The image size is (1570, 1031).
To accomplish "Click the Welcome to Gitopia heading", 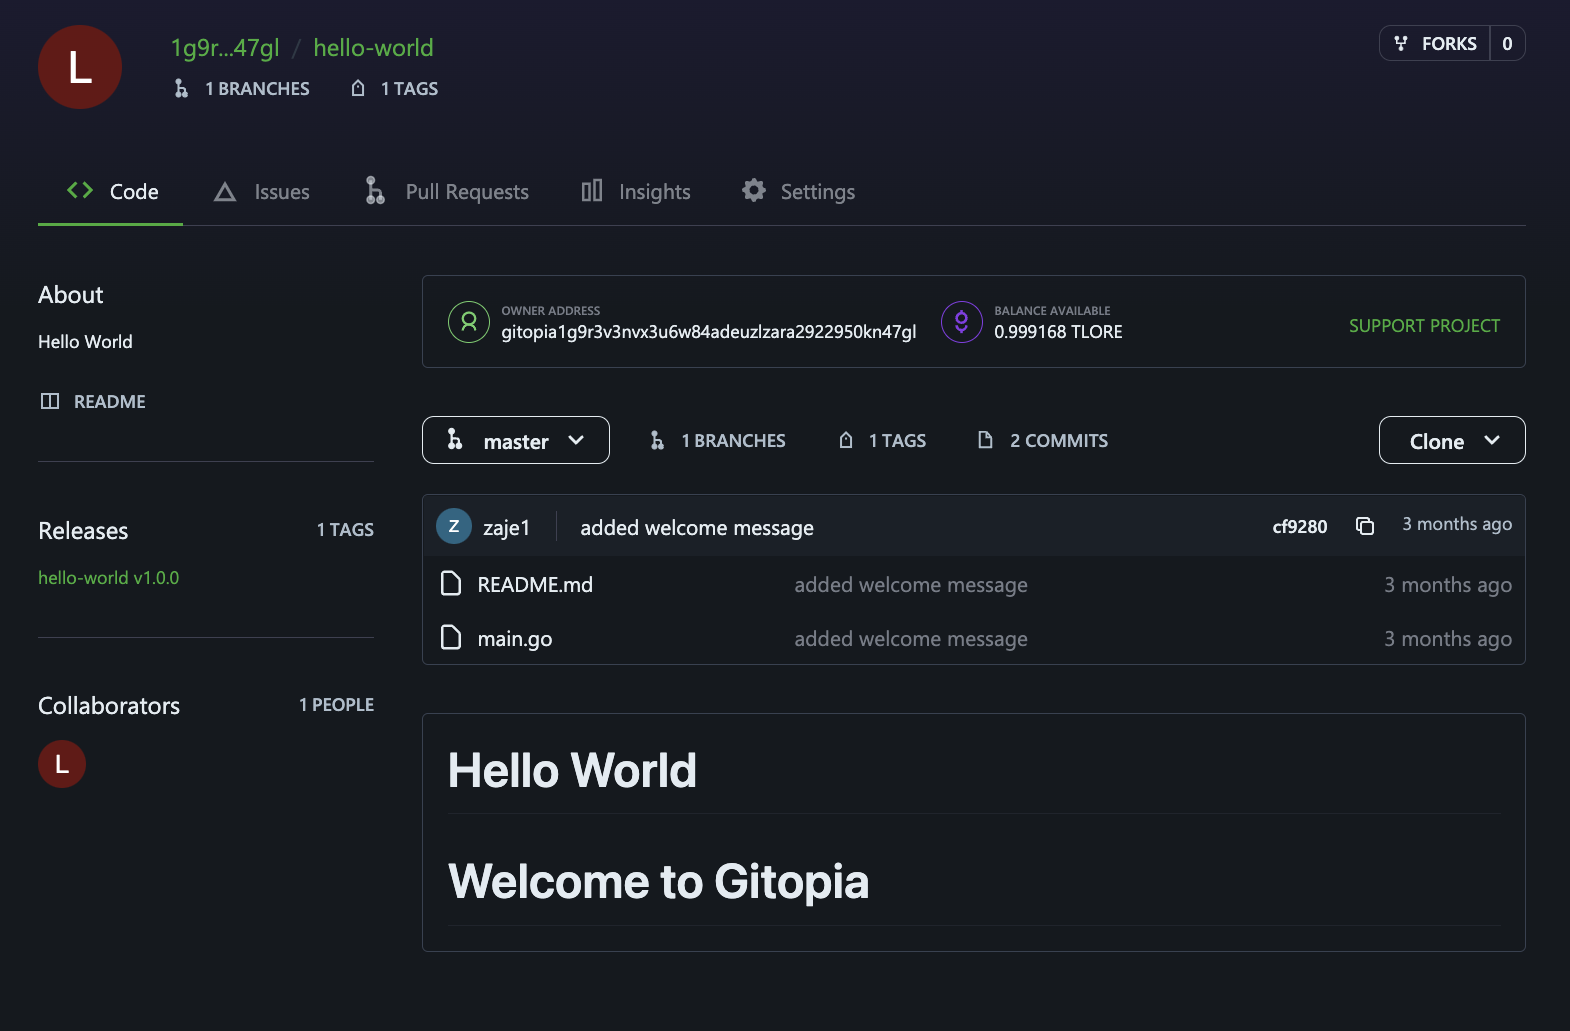I will click(658, 882).
